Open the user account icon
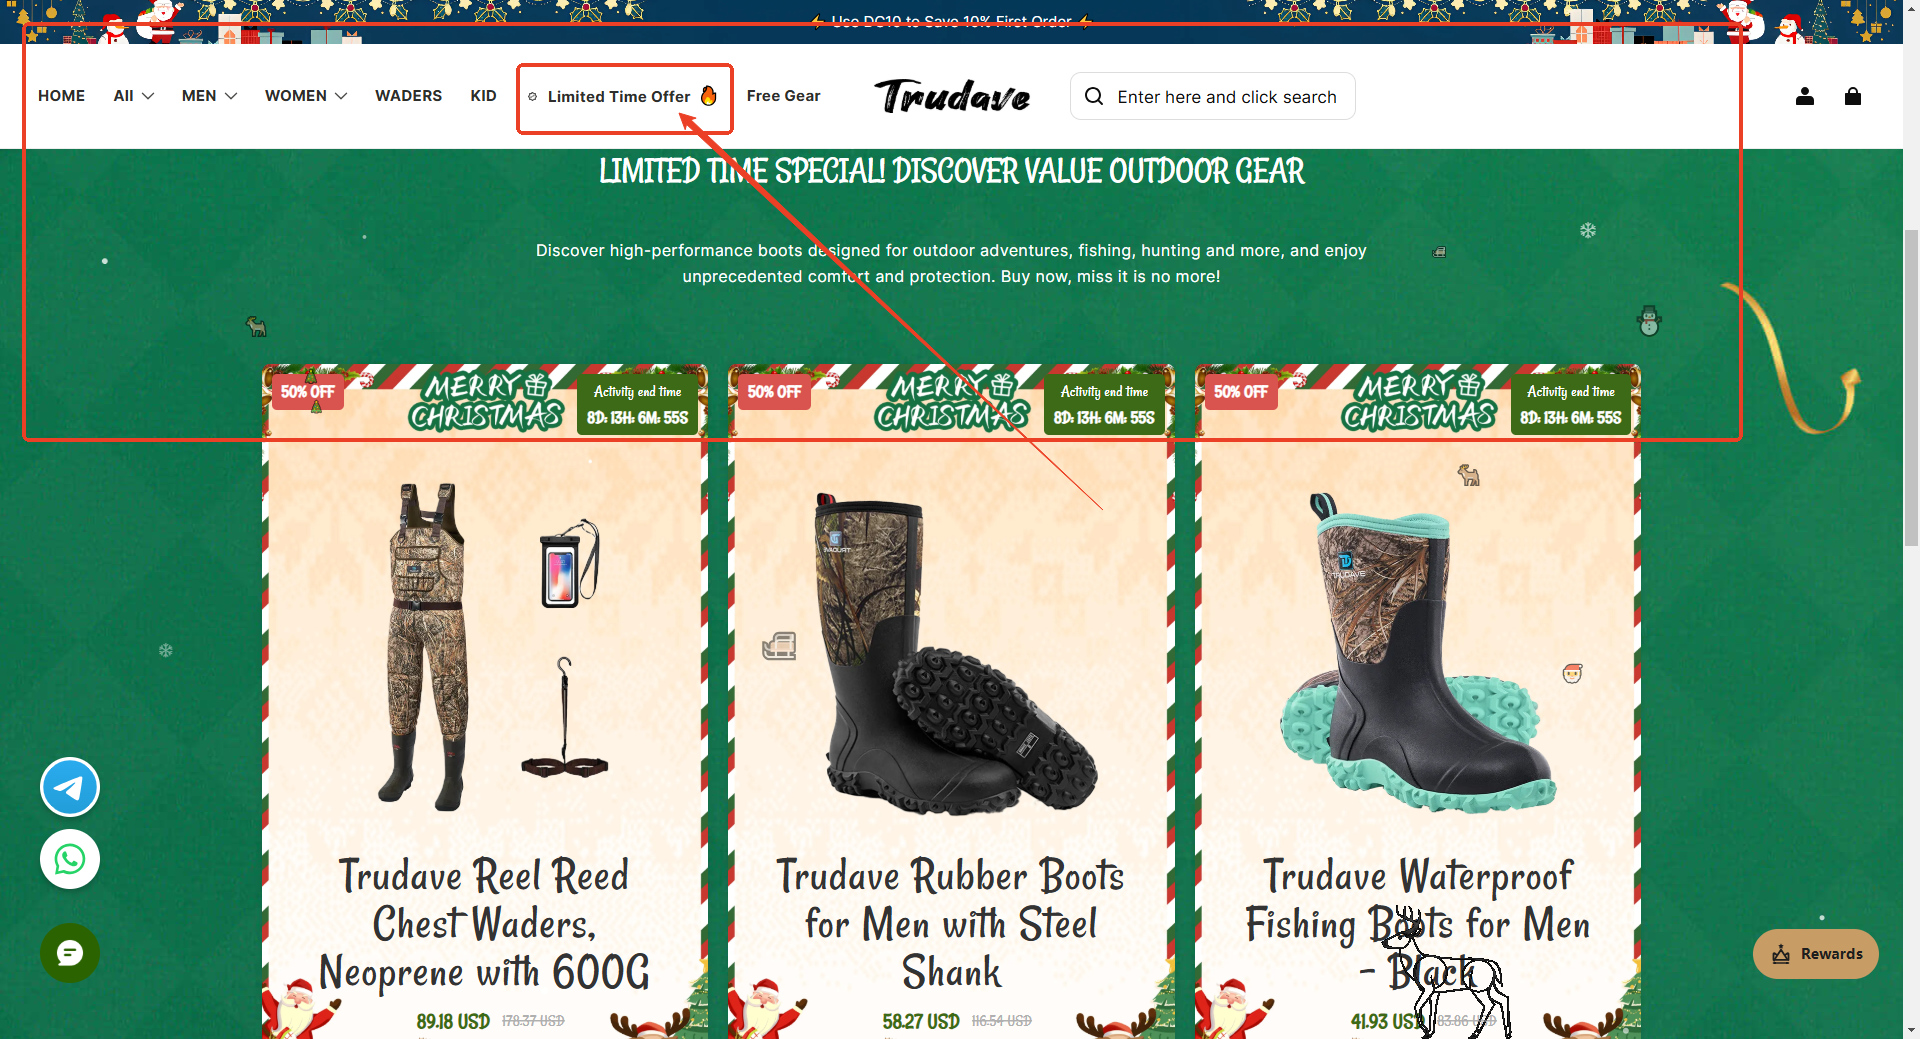The height and width of the screenshot is (1039, 1920). pos(1805,96)
